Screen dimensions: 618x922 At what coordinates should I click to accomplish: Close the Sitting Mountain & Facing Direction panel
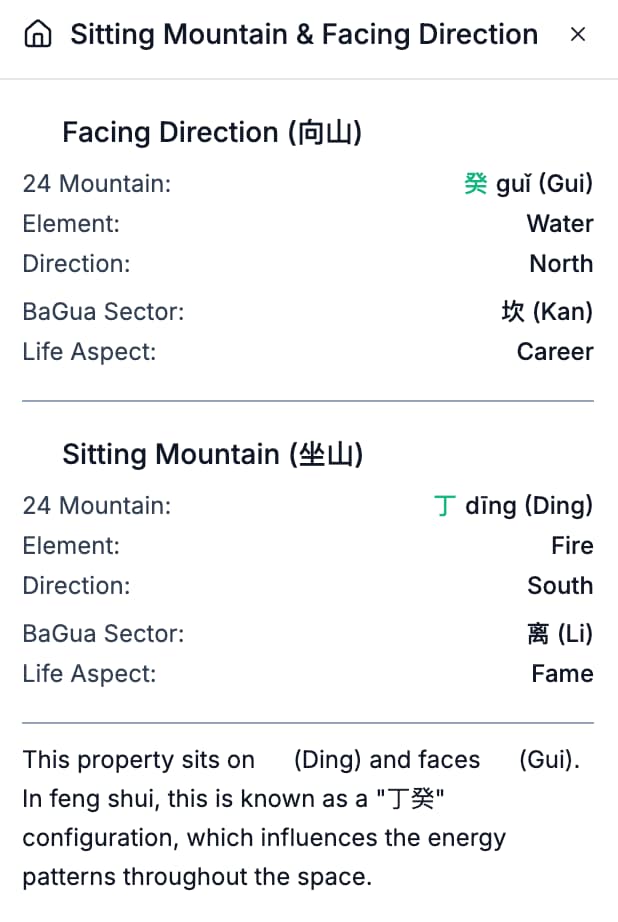pos(577,35)
